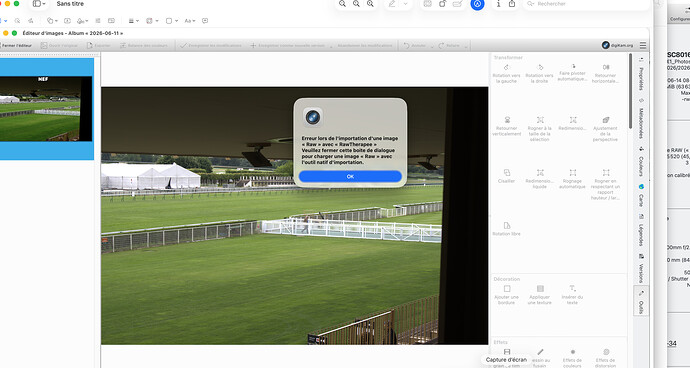Open the markup pen dropdown arrow

405,4
